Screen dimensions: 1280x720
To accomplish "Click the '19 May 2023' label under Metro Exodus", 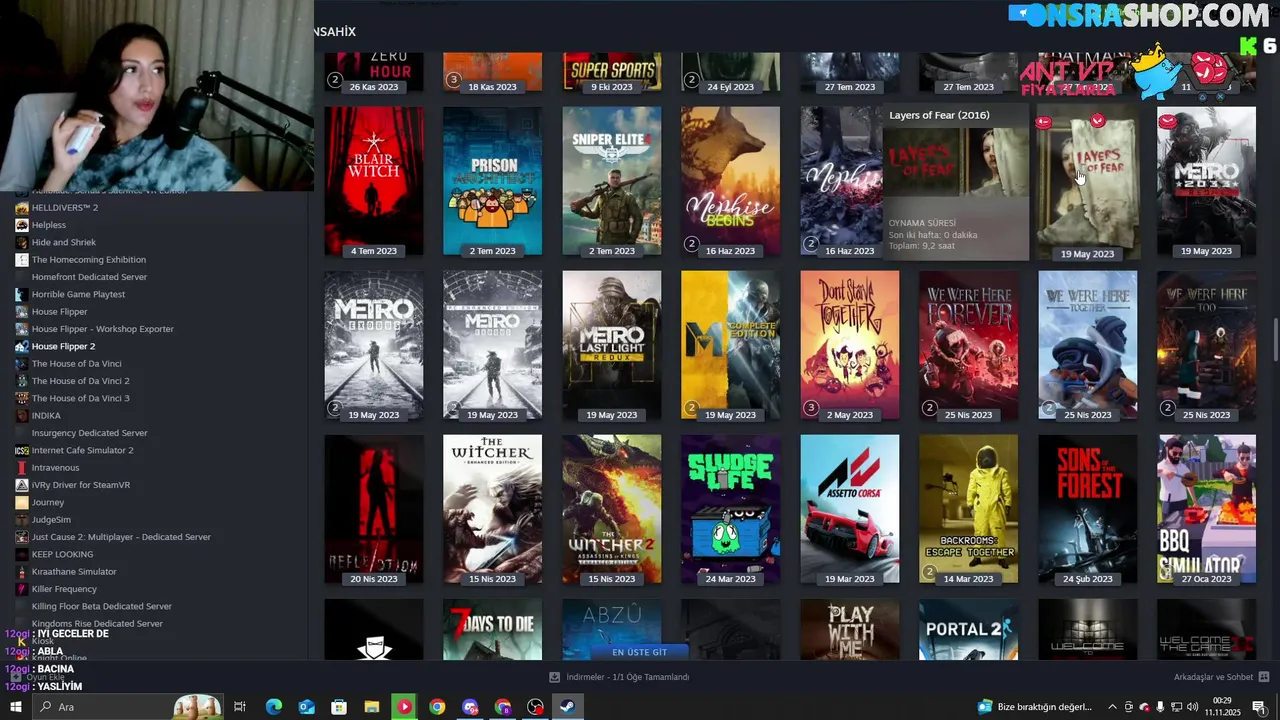I will pos(374,415).
